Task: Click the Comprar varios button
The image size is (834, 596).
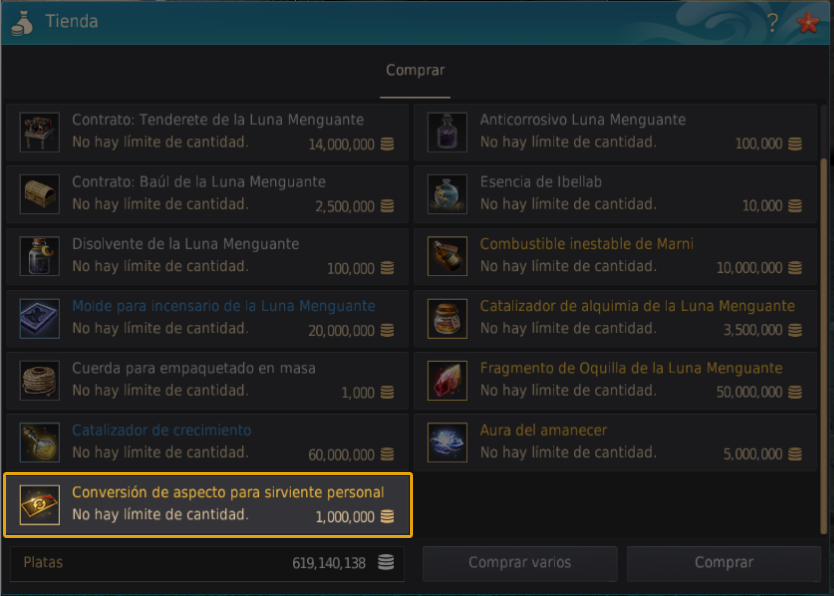Action: (x=520, y=563)
